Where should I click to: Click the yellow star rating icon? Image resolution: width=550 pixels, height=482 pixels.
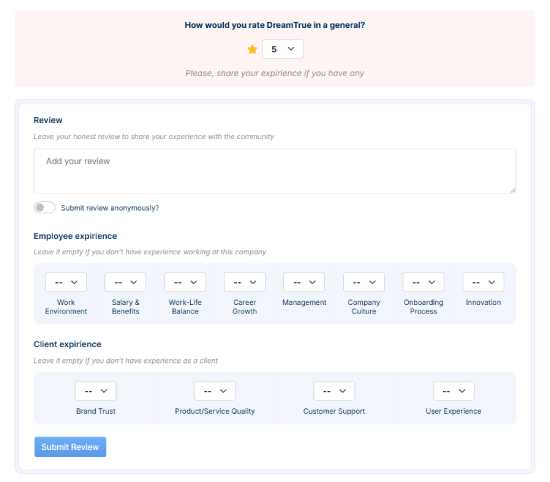click(252, 49)
